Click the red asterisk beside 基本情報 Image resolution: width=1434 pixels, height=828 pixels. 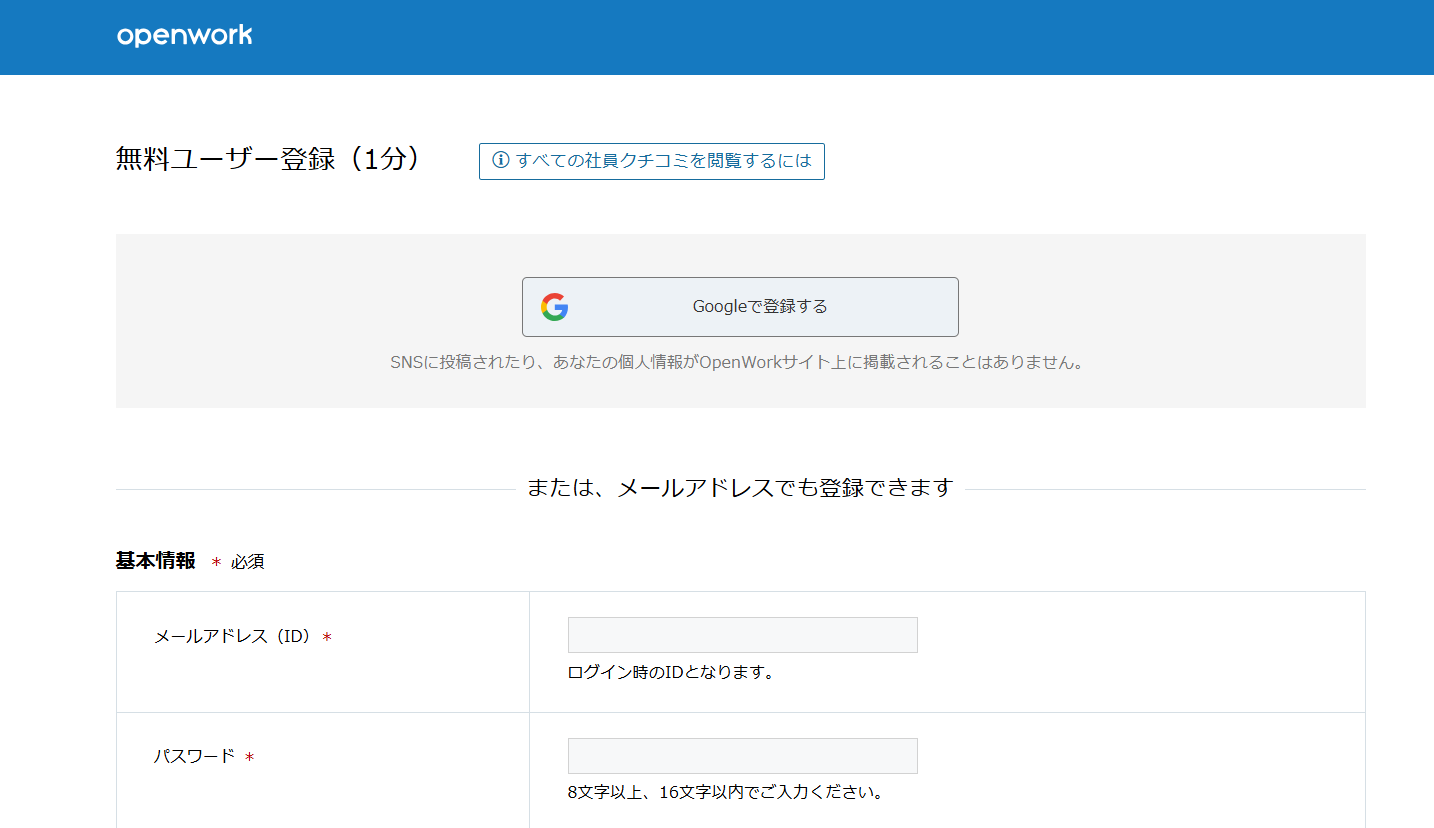215,563
